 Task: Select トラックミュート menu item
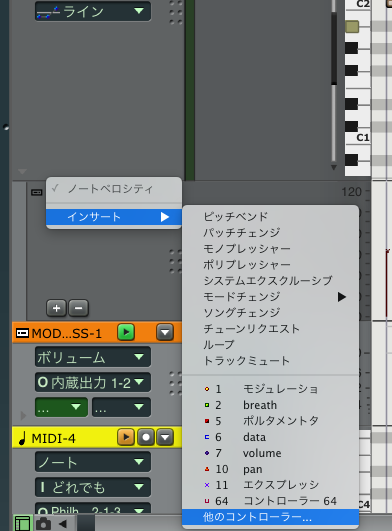(270, 361)
